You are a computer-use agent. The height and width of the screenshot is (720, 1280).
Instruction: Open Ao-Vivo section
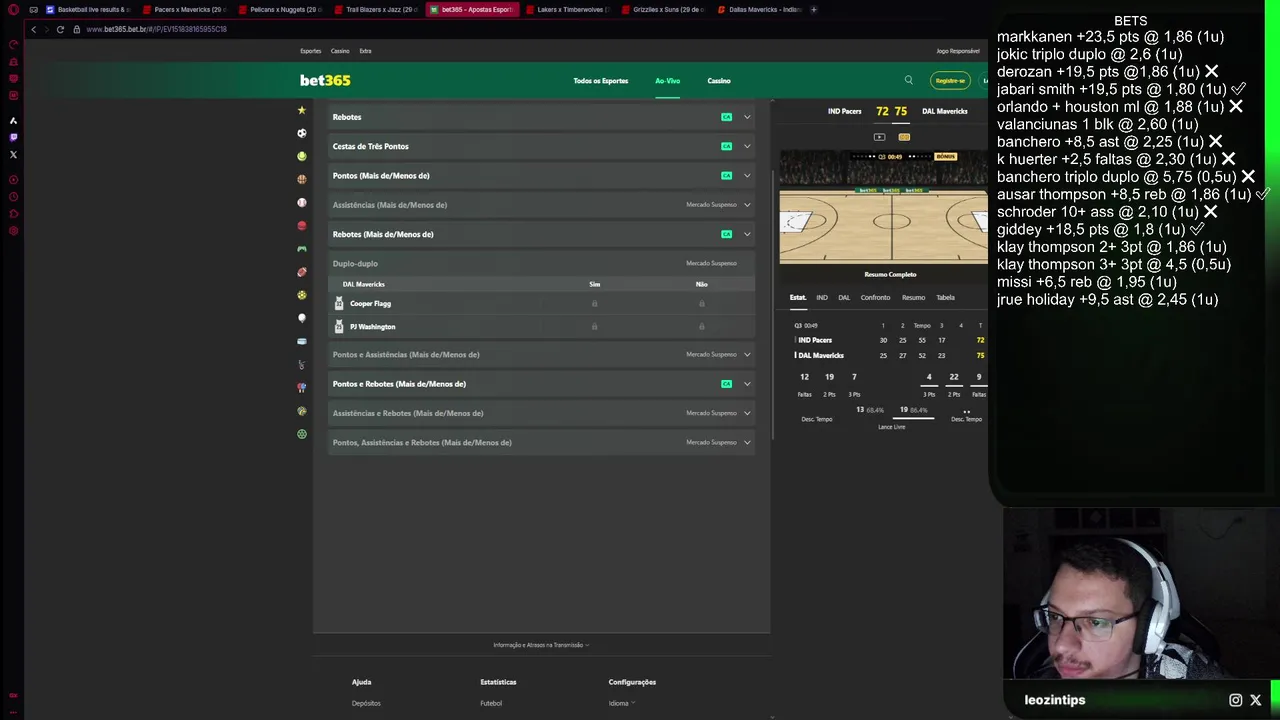[667, 80]
